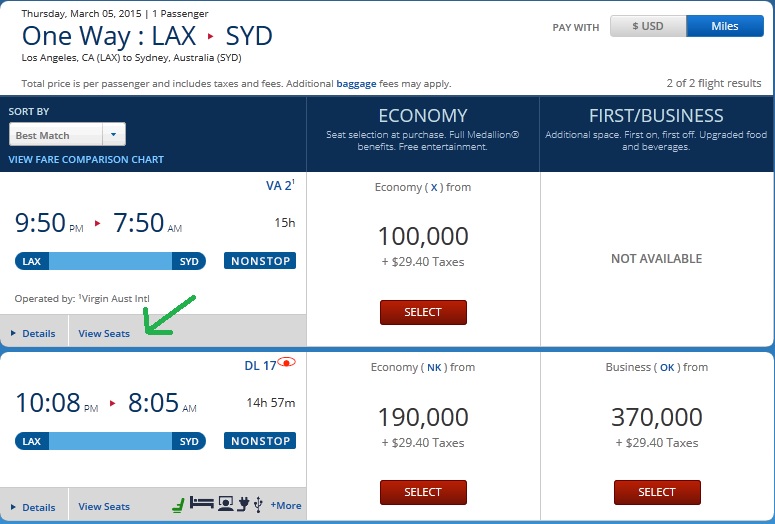Image resolution: width=775 pixels, height=524 pixels.
Task: Click the power outlet amenity icon
Action: point(245,505)
